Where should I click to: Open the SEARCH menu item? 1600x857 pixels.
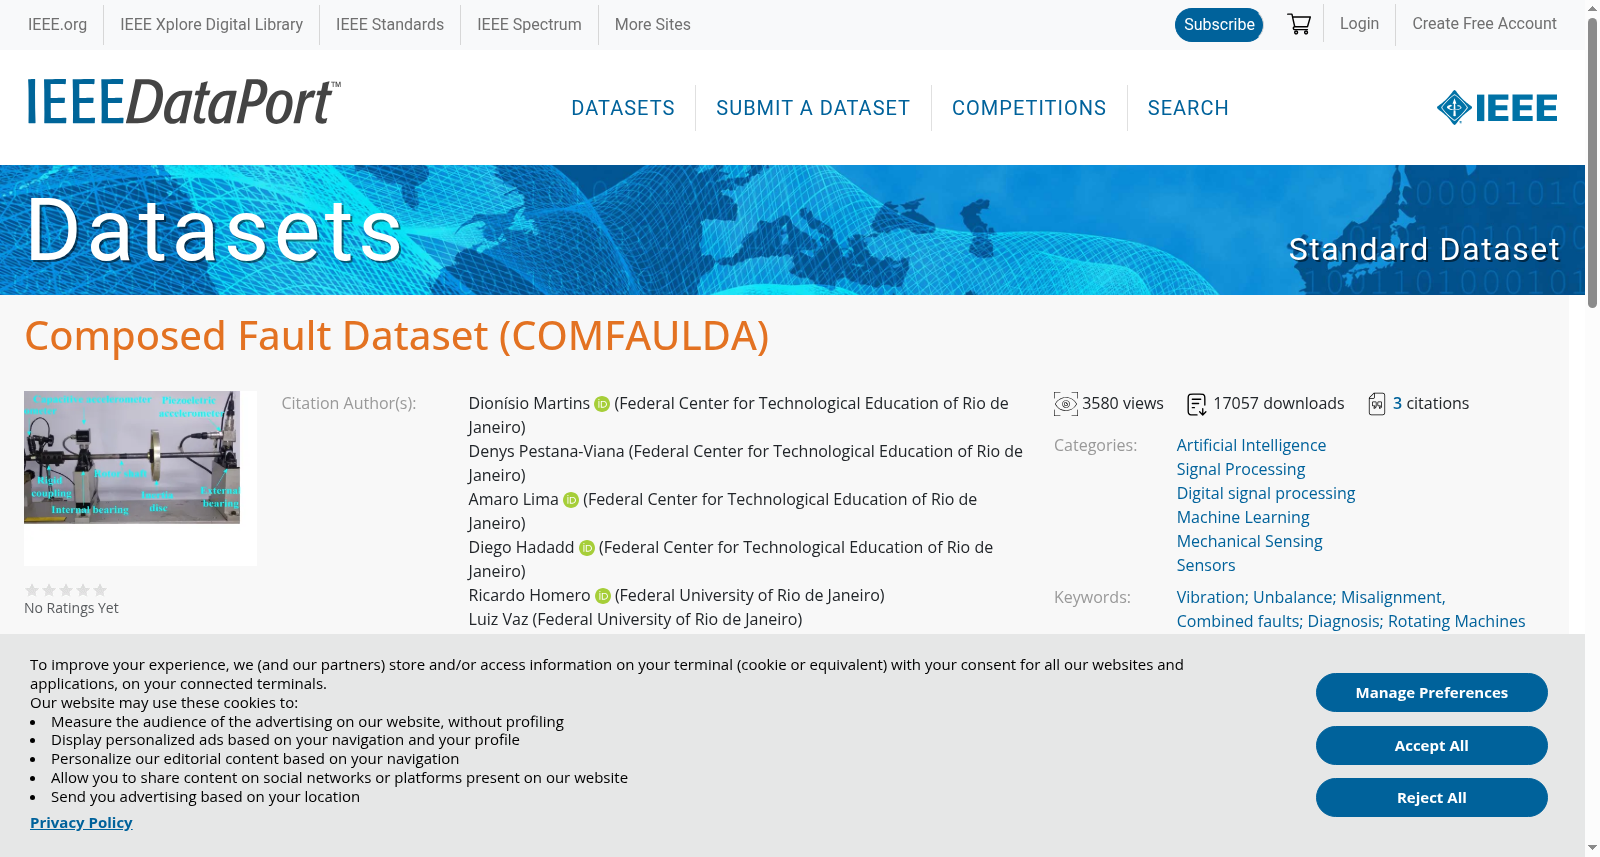(1188, 108)
